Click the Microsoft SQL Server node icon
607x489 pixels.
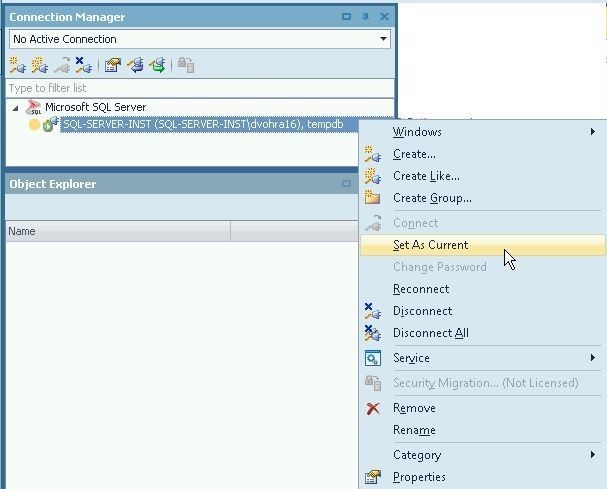[34, 107]
